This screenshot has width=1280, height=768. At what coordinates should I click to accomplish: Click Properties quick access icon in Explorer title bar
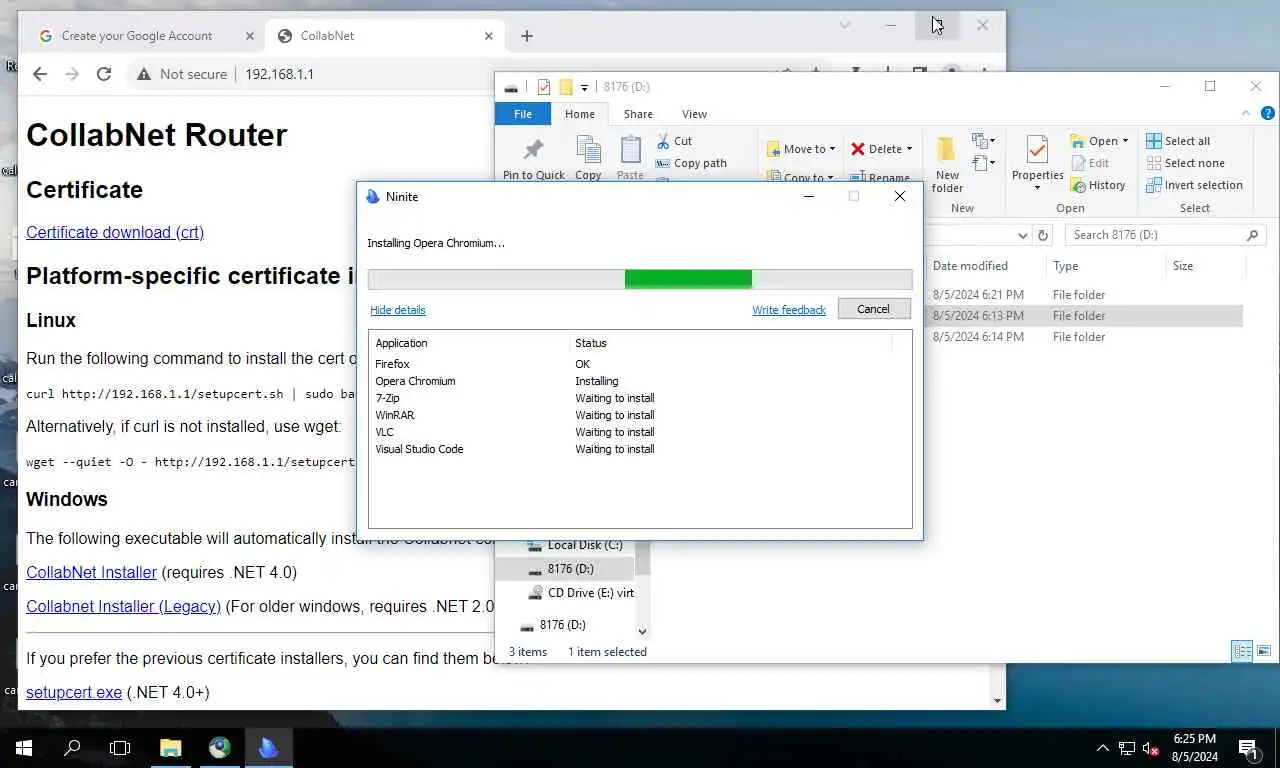tap(544, 87)
